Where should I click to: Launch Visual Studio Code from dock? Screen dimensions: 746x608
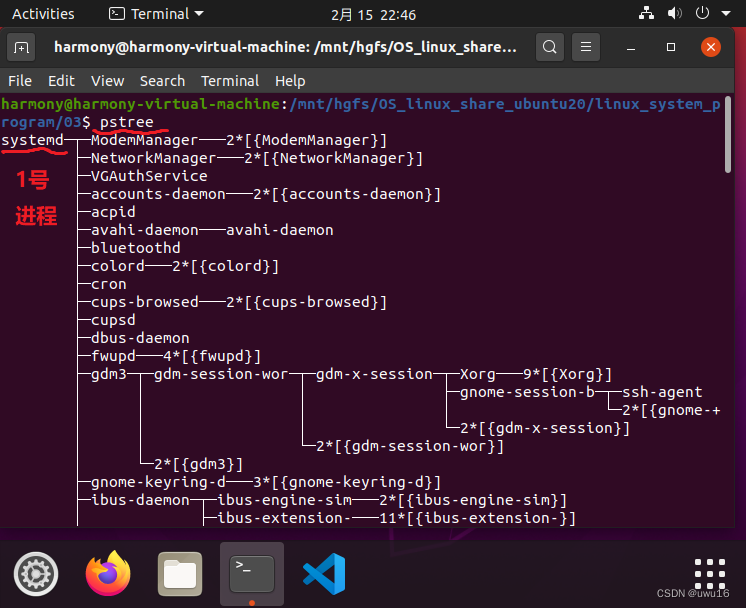(x=324, y=574)
